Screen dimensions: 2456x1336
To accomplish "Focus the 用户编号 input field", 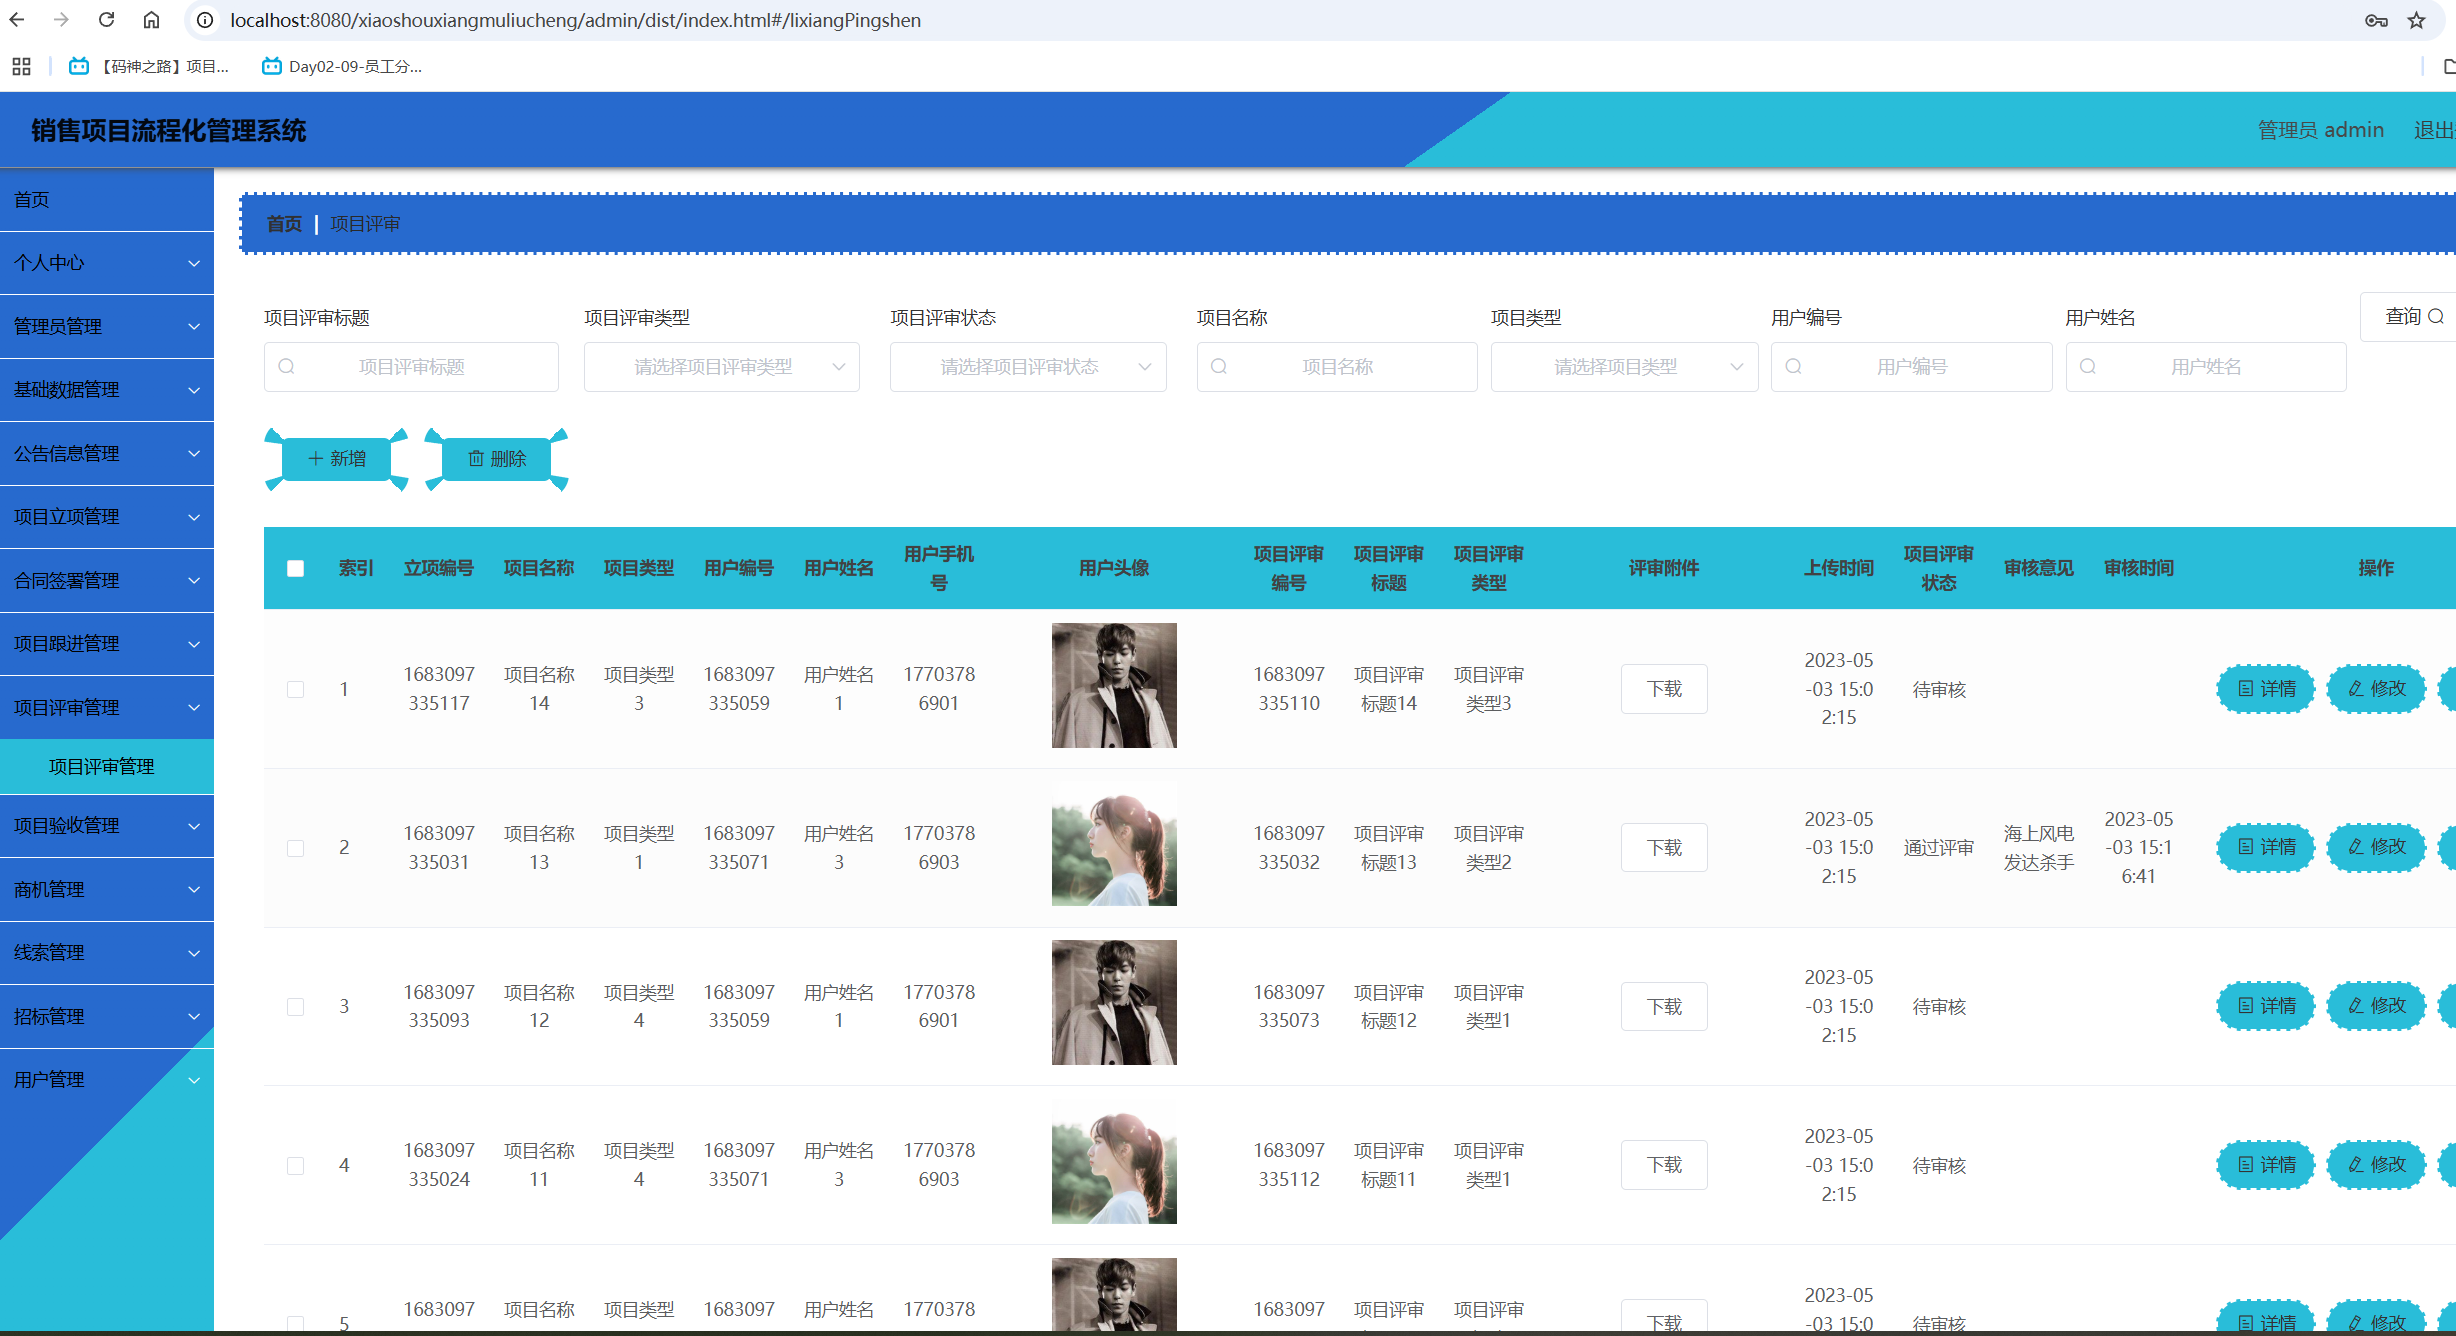I will [1911, 367].
